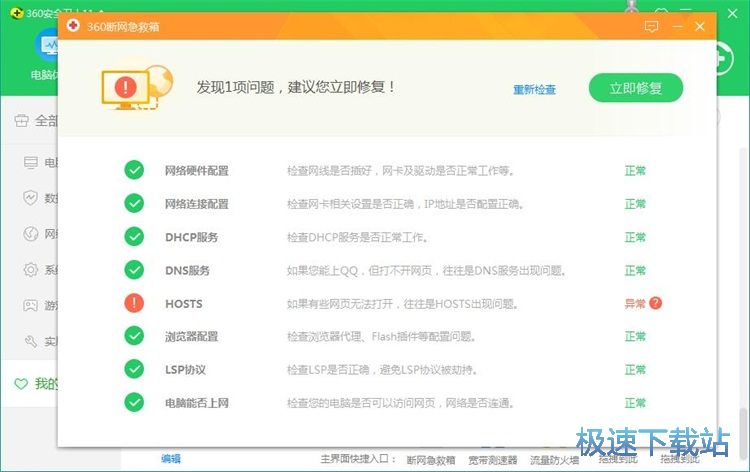
Task: Click the red cross logo of 360断网急救箱
Action: (73, 25)
